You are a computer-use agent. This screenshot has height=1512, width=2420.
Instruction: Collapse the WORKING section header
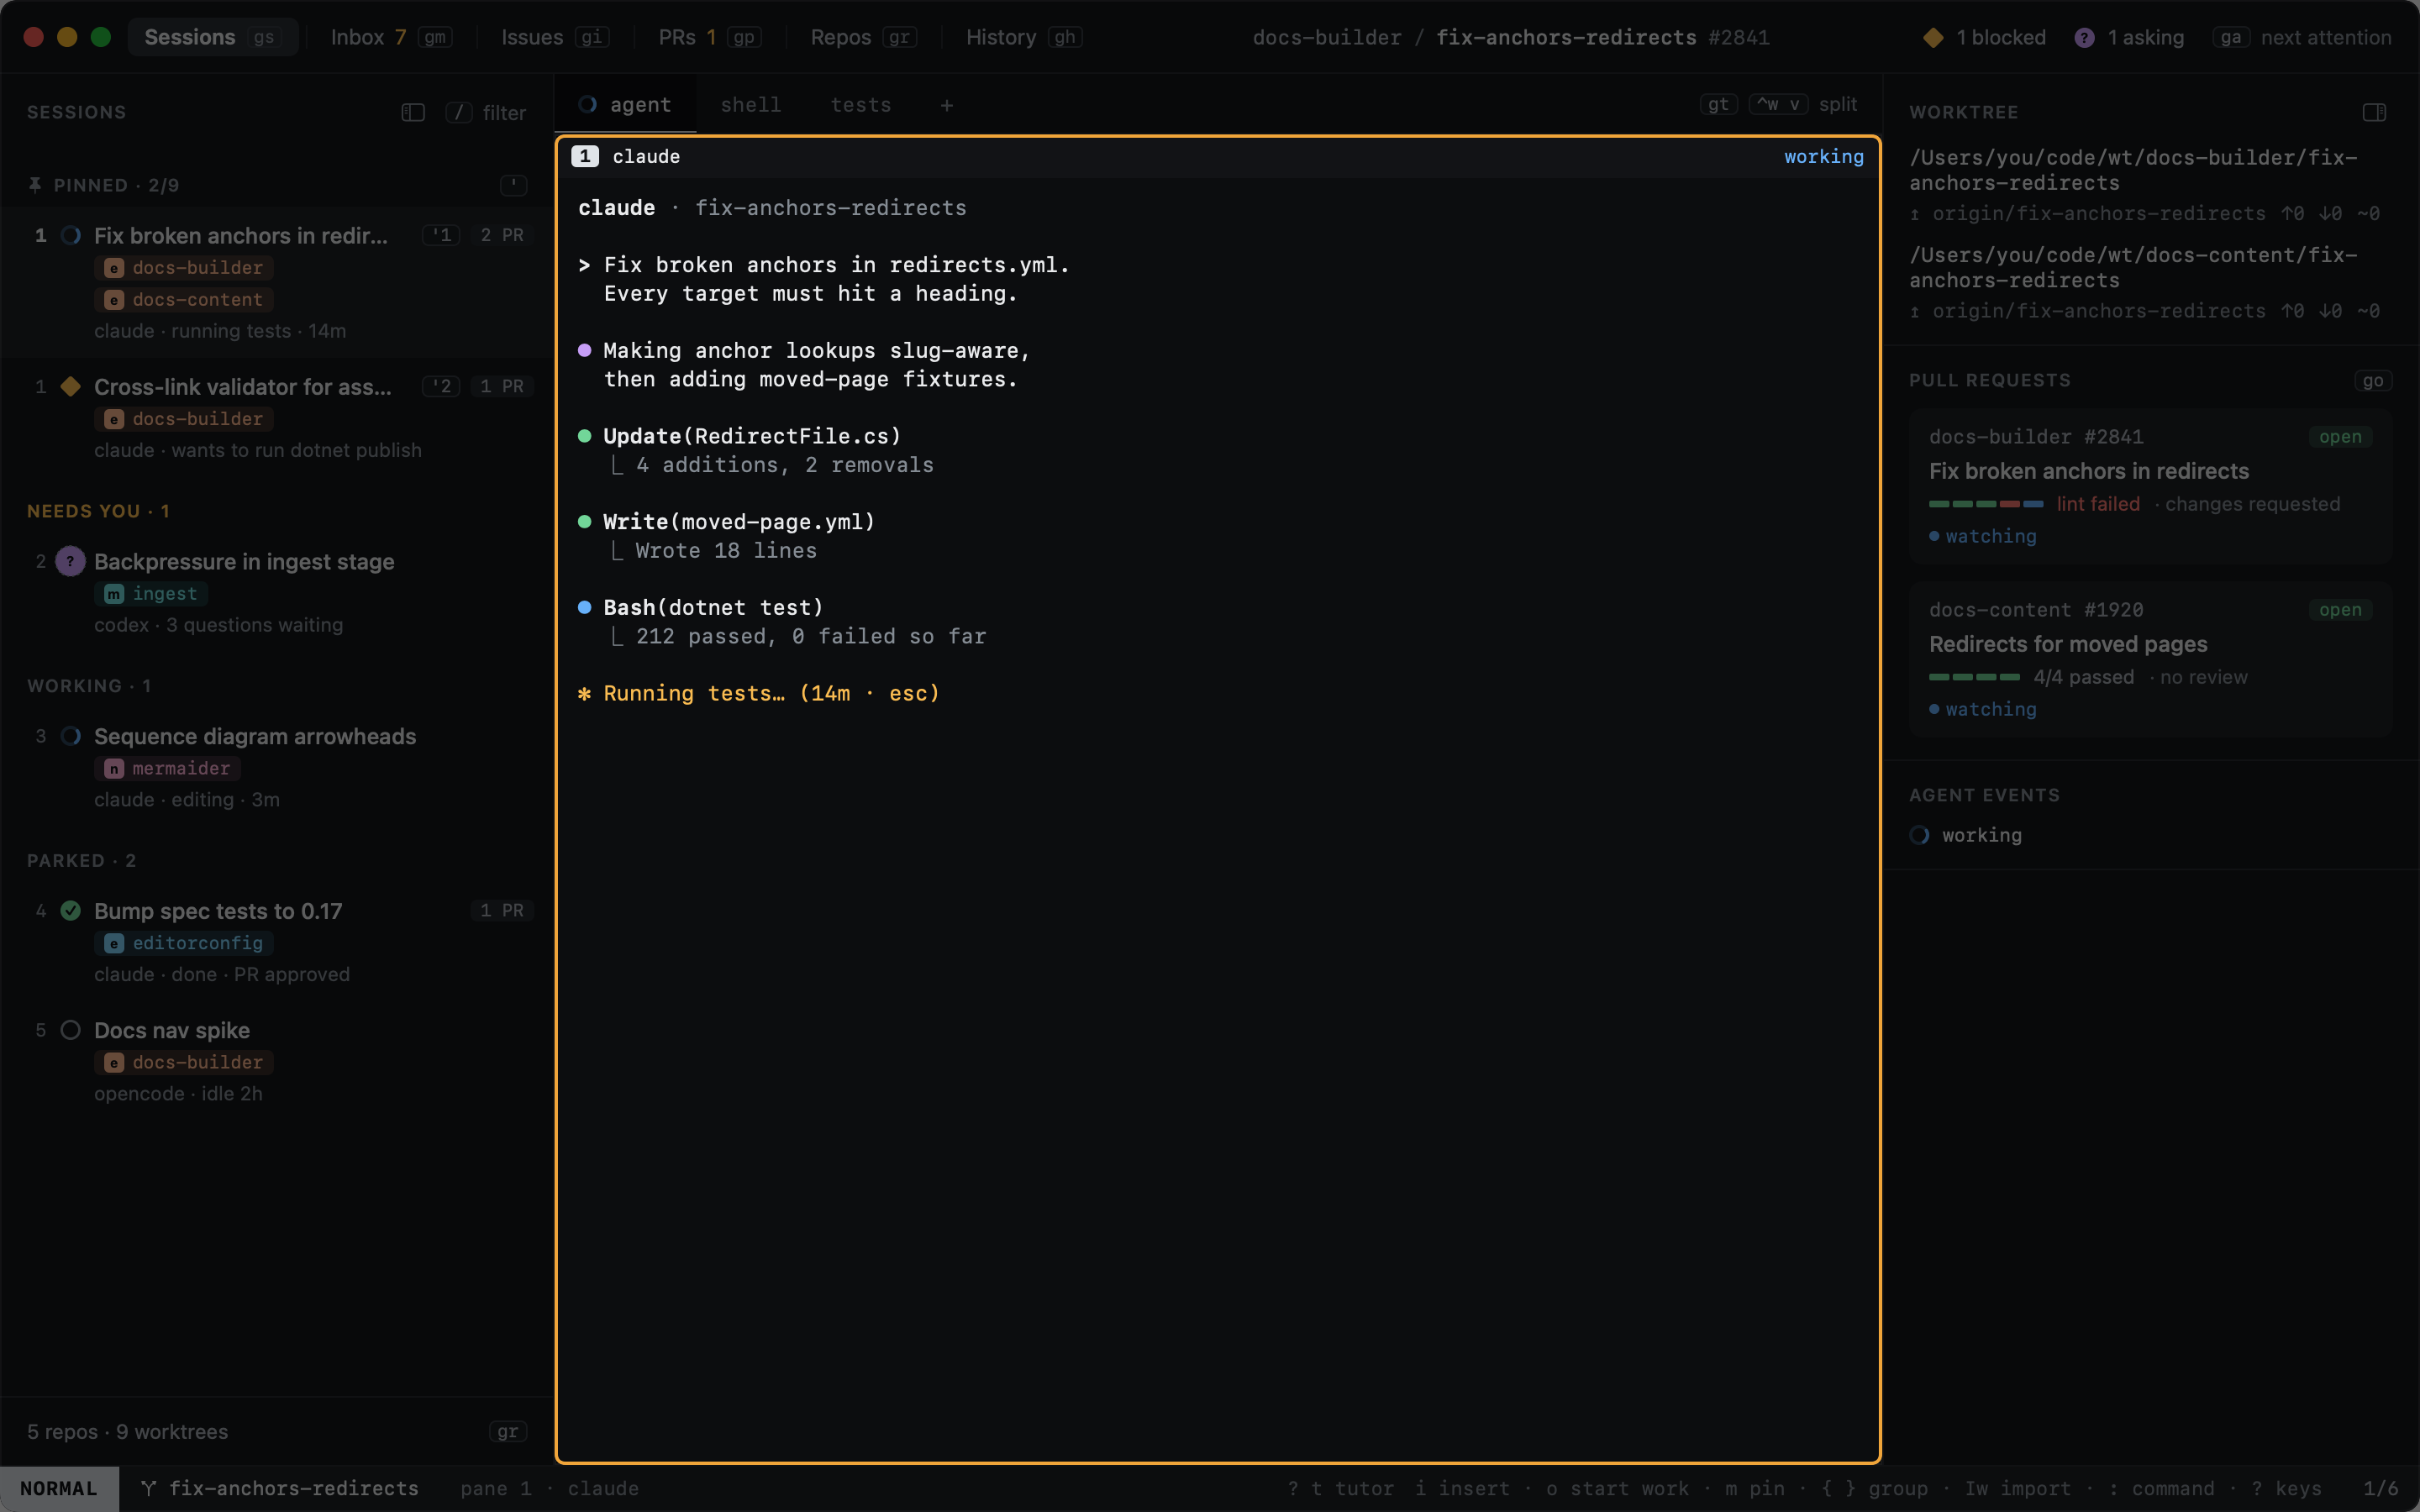click(89, 686)
